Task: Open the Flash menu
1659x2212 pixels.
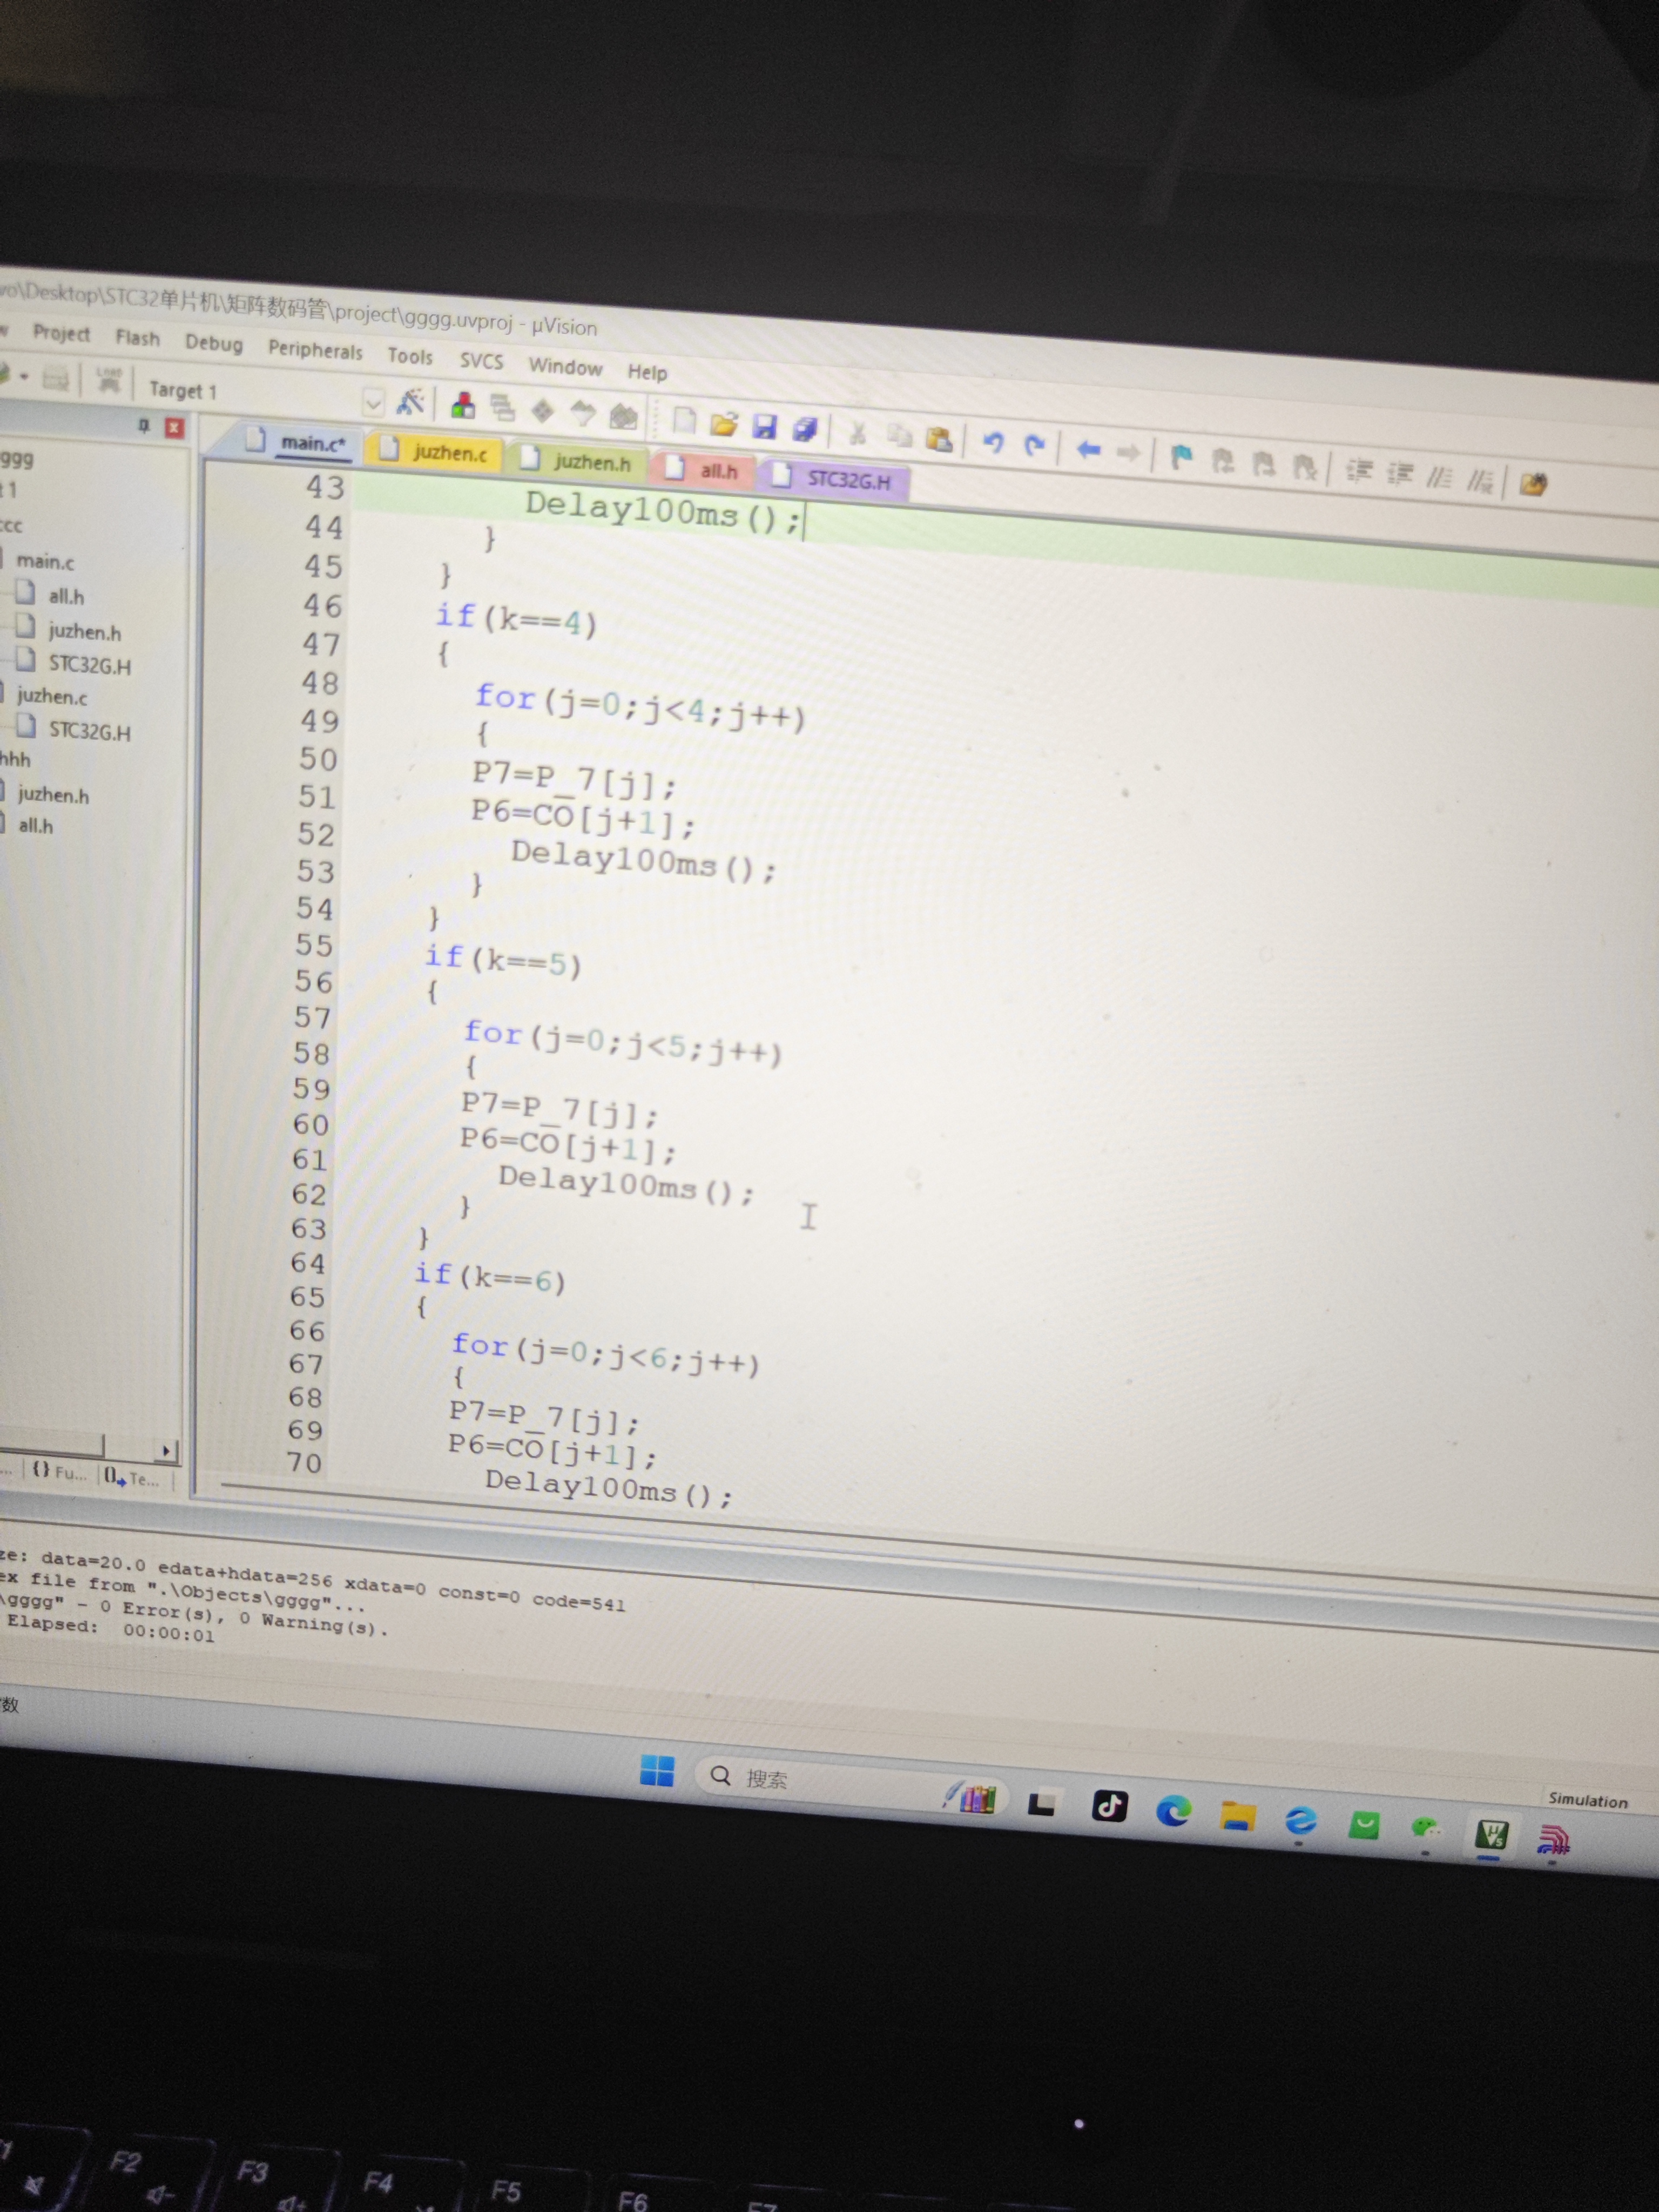Action: point(138,338)
